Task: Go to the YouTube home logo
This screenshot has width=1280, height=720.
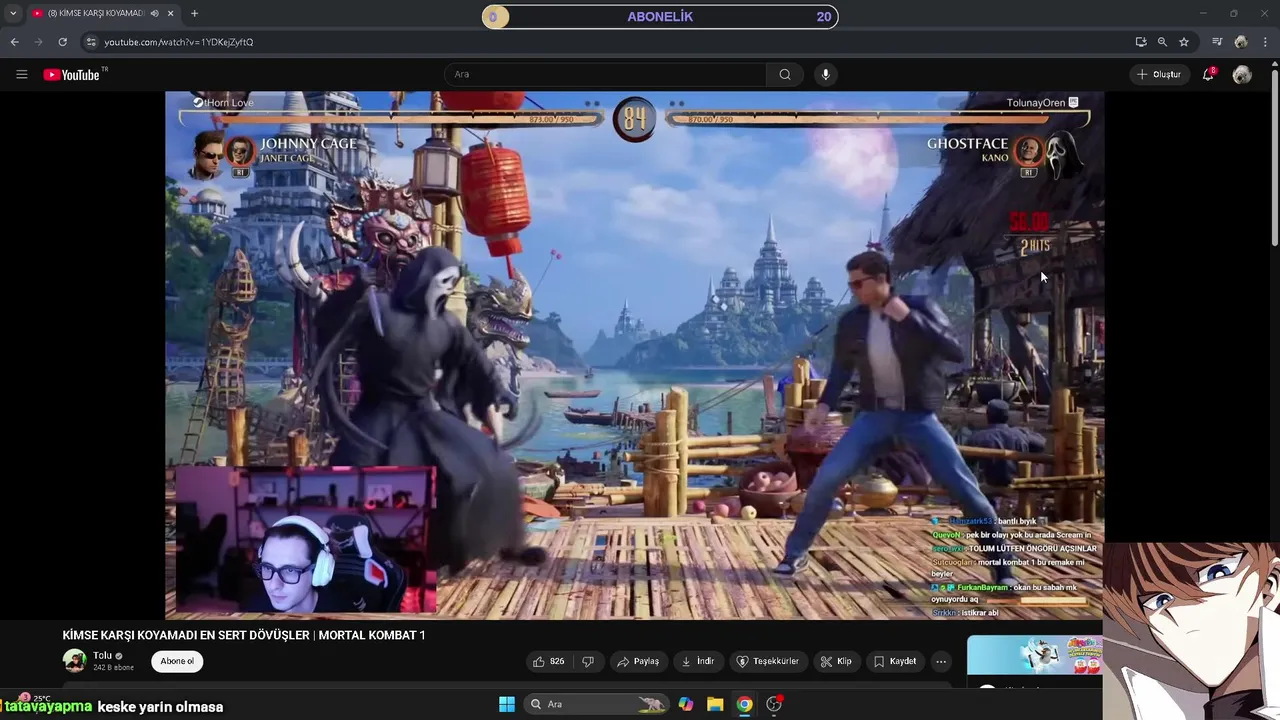Action: coord(74,74)
